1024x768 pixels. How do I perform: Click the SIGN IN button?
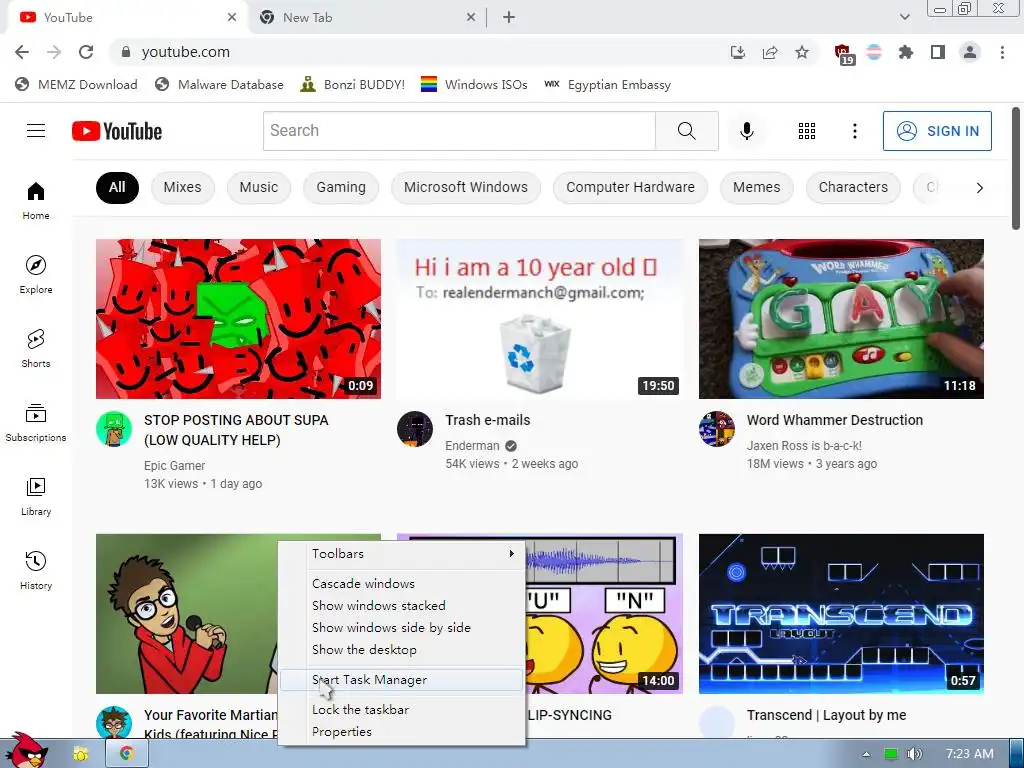pyautogui.click(x=937, y=131)
